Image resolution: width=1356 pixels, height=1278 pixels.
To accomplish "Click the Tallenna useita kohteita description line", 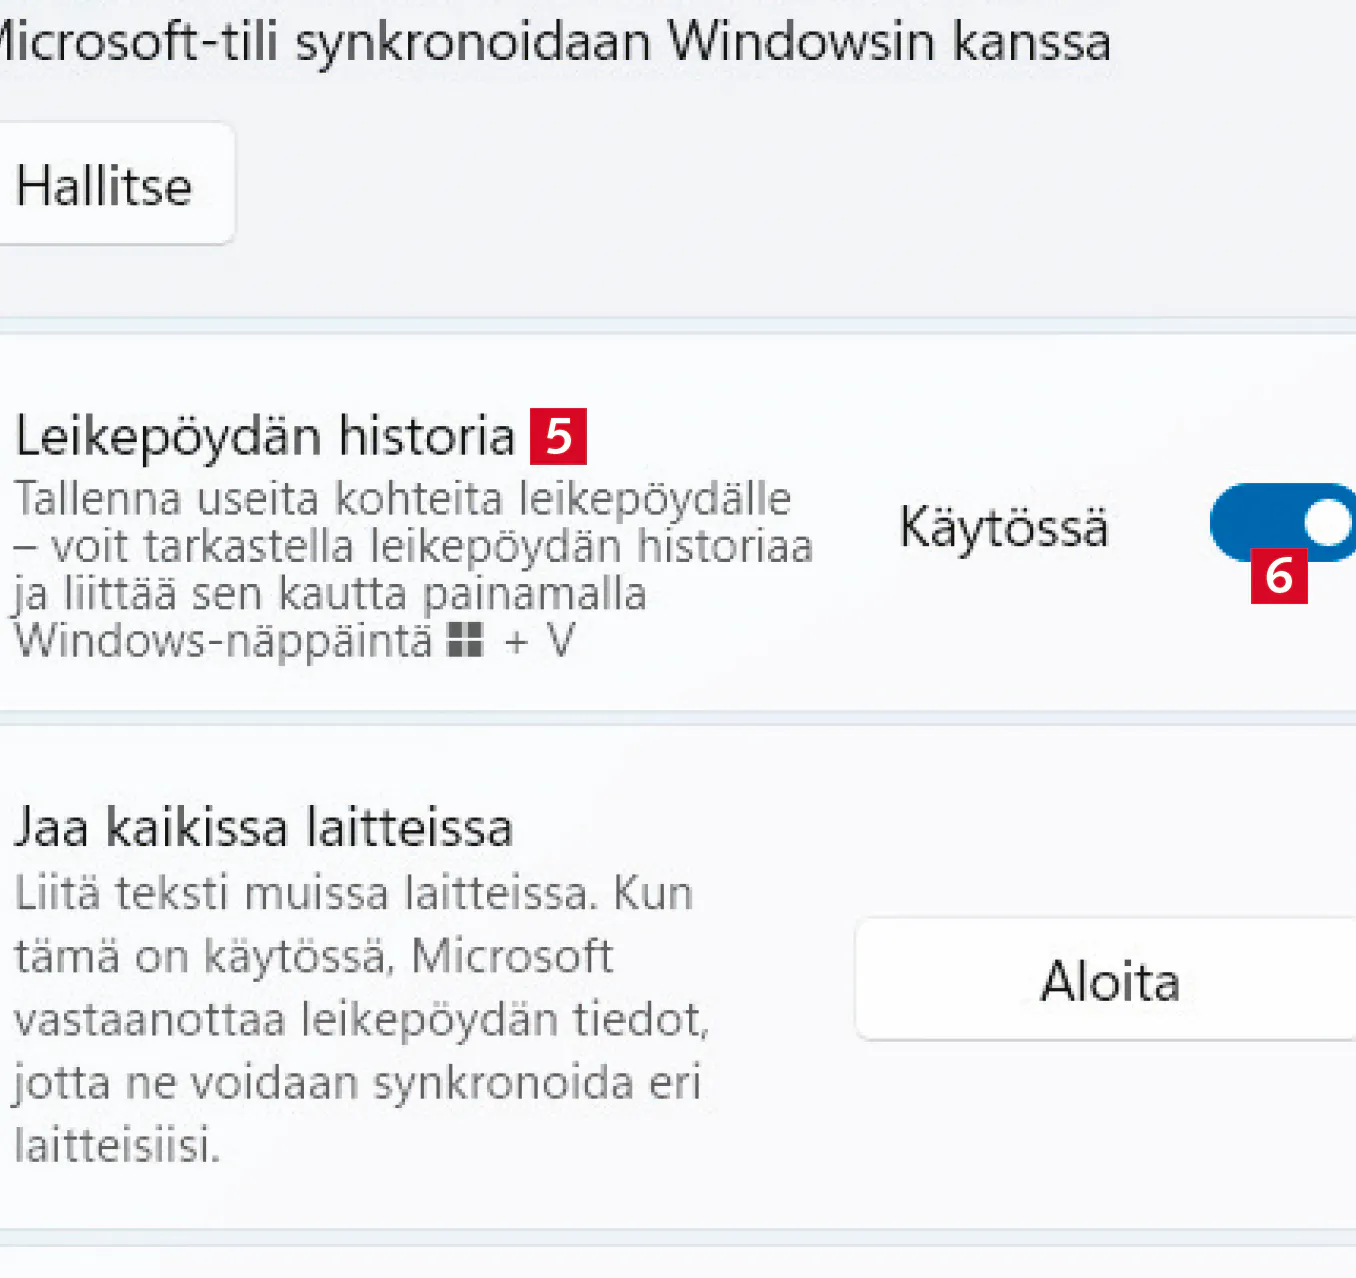I will pos(402,498).
